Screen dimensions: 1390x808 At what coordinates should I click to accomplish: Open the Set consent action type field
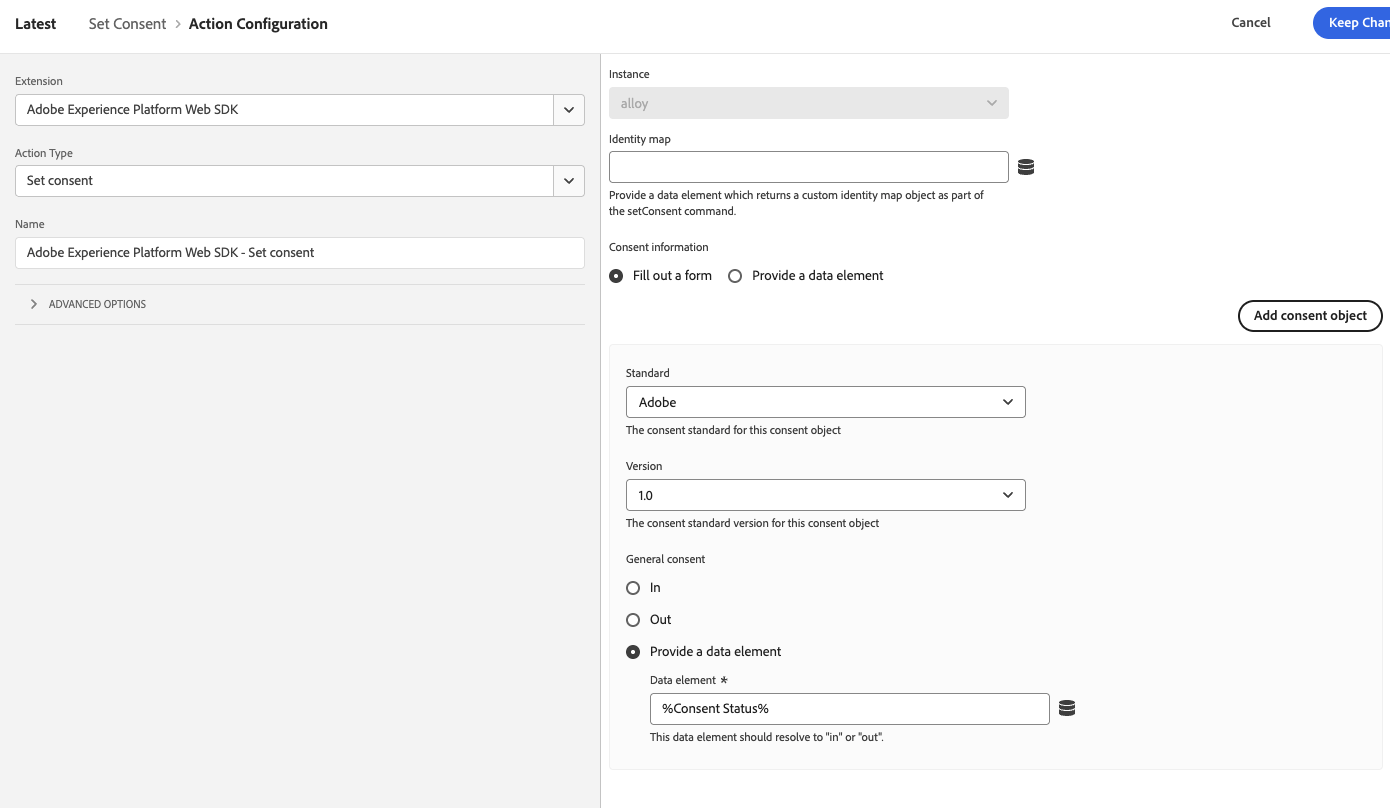click(285, 181)
